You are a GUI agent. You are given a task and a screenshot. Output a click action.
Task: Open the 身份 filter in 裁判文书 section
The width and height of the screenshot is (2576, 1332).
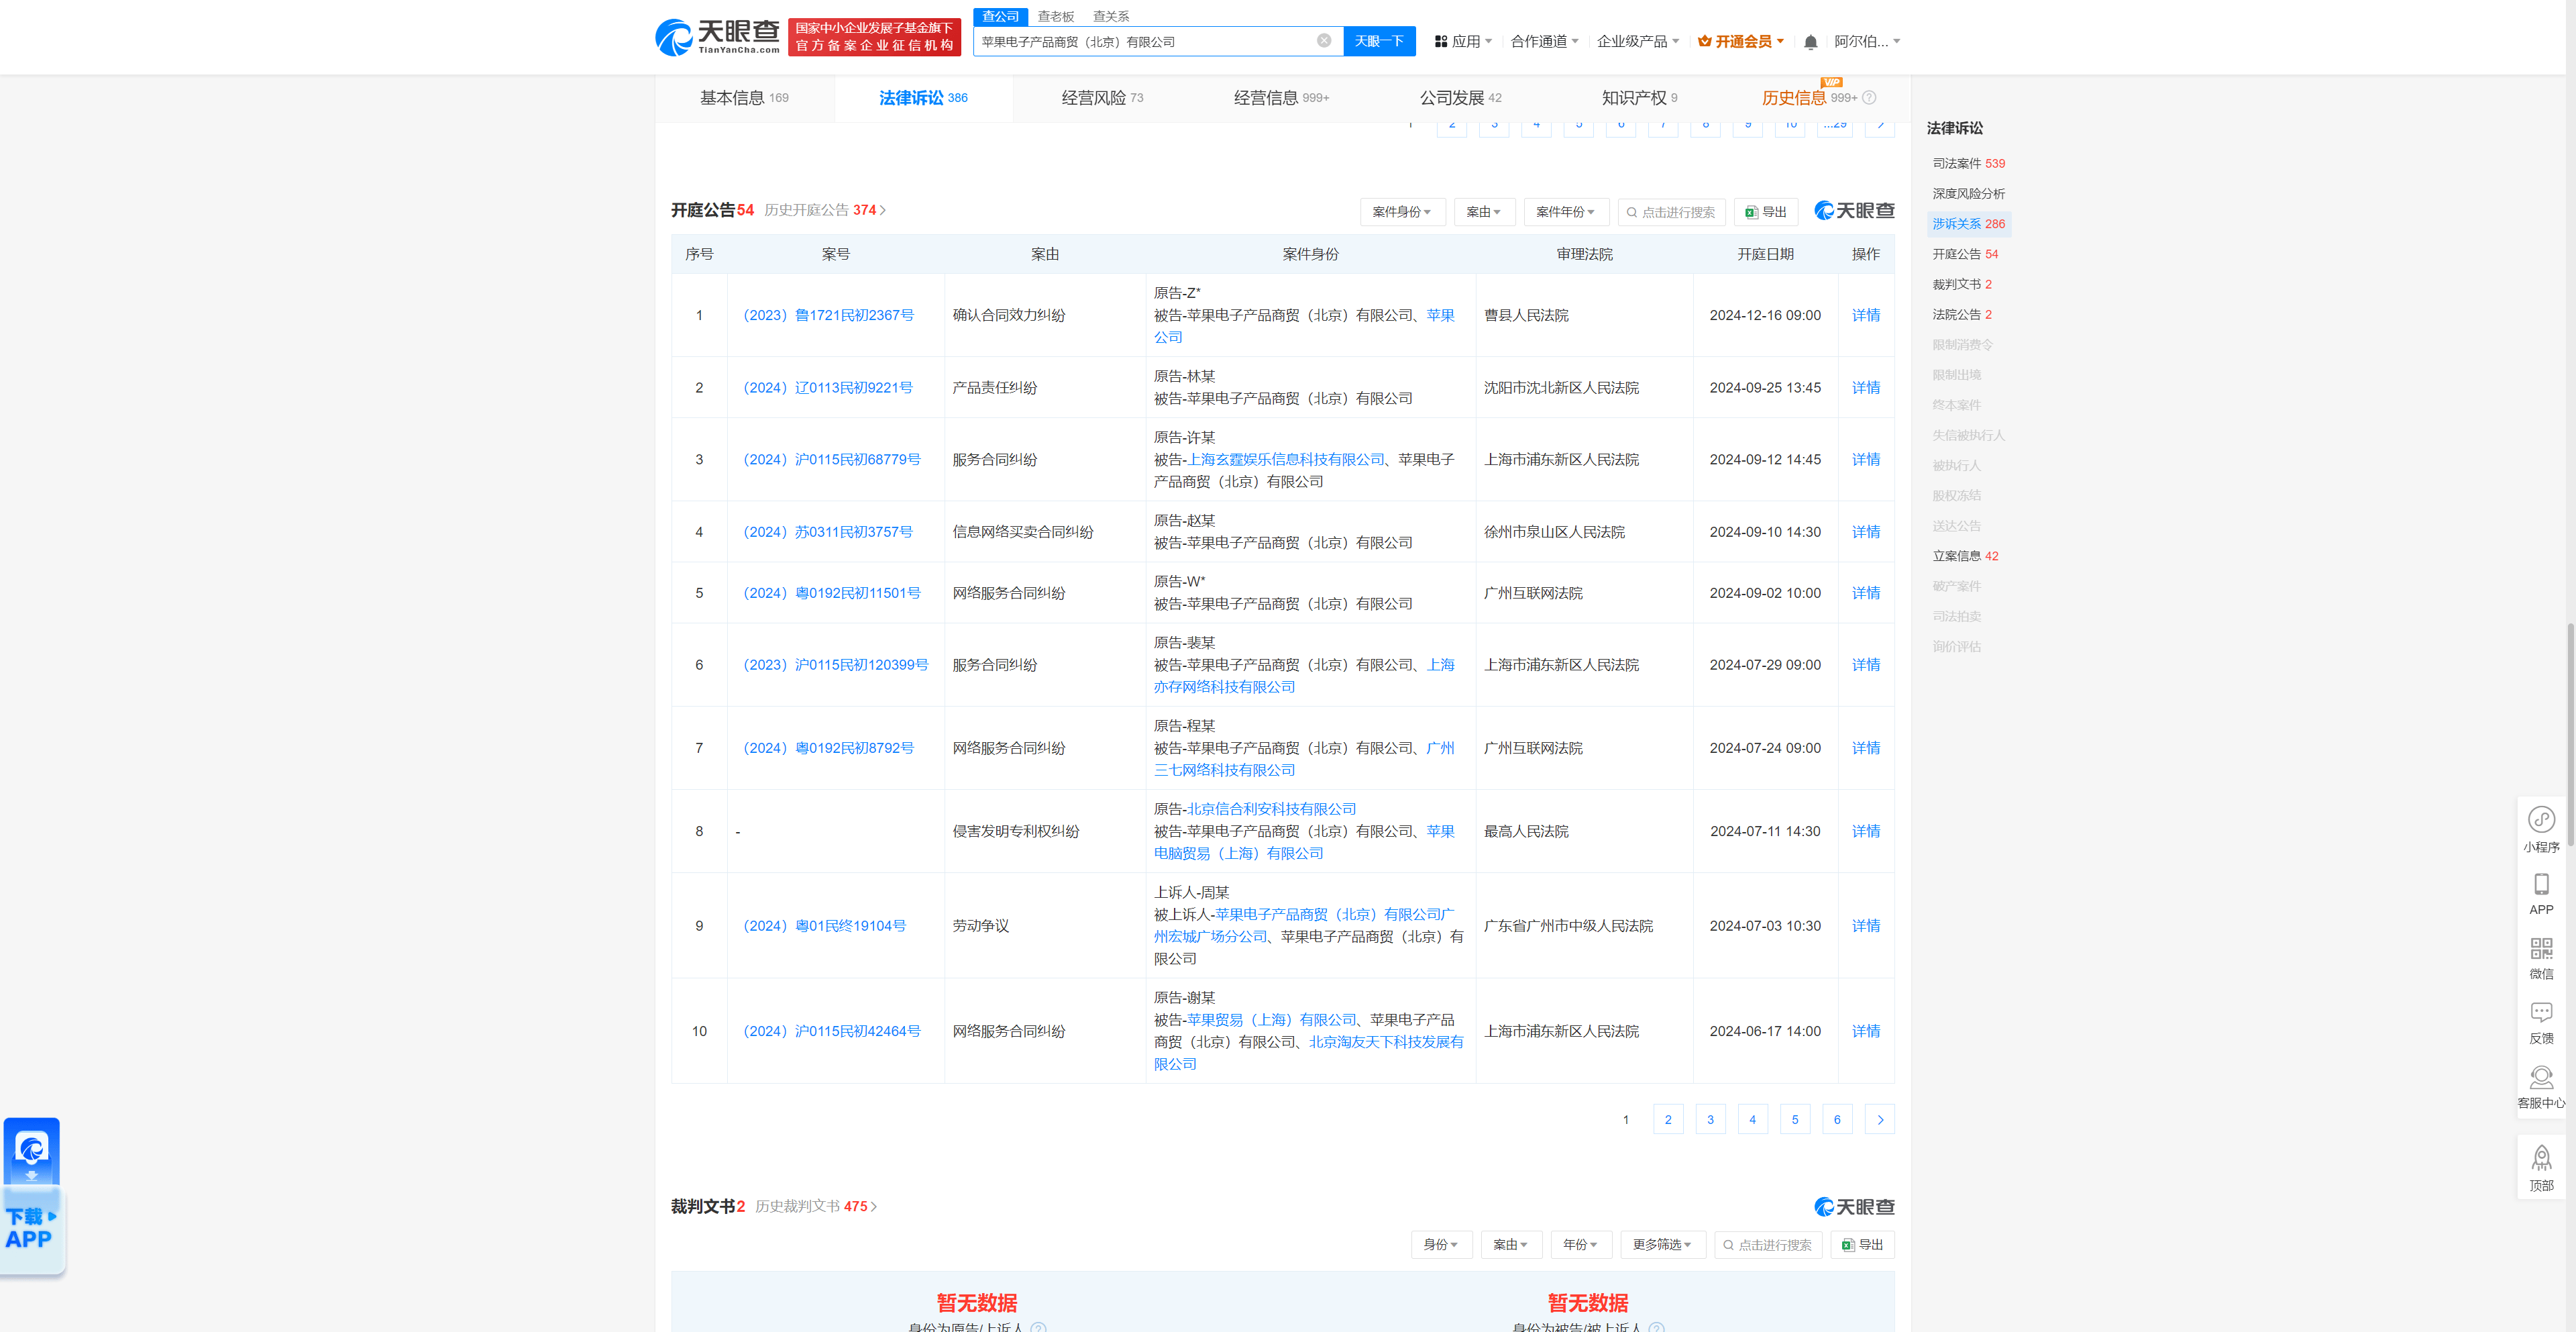pos(1441,1245)
